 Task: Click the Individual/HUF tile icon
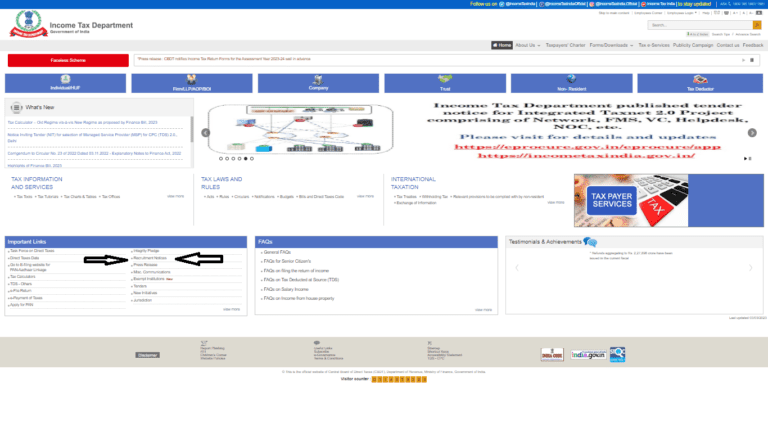(x=65, y=79)
